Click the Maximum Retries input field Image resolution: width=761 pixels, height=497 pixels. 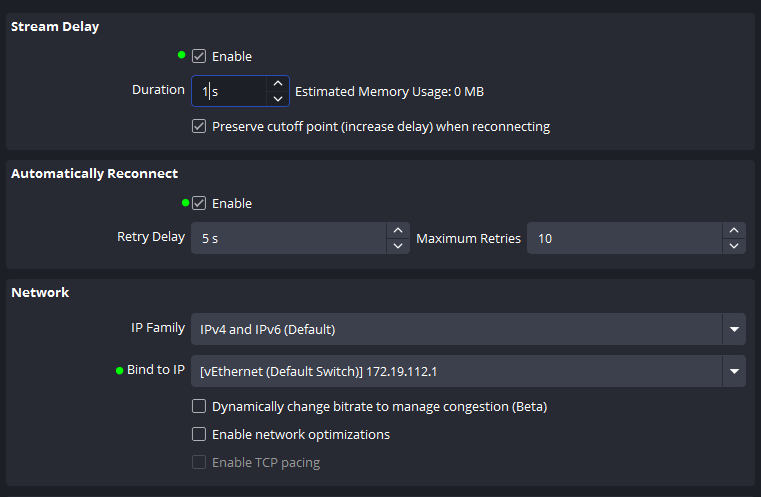pyautogui.click(x=625, y=238)
